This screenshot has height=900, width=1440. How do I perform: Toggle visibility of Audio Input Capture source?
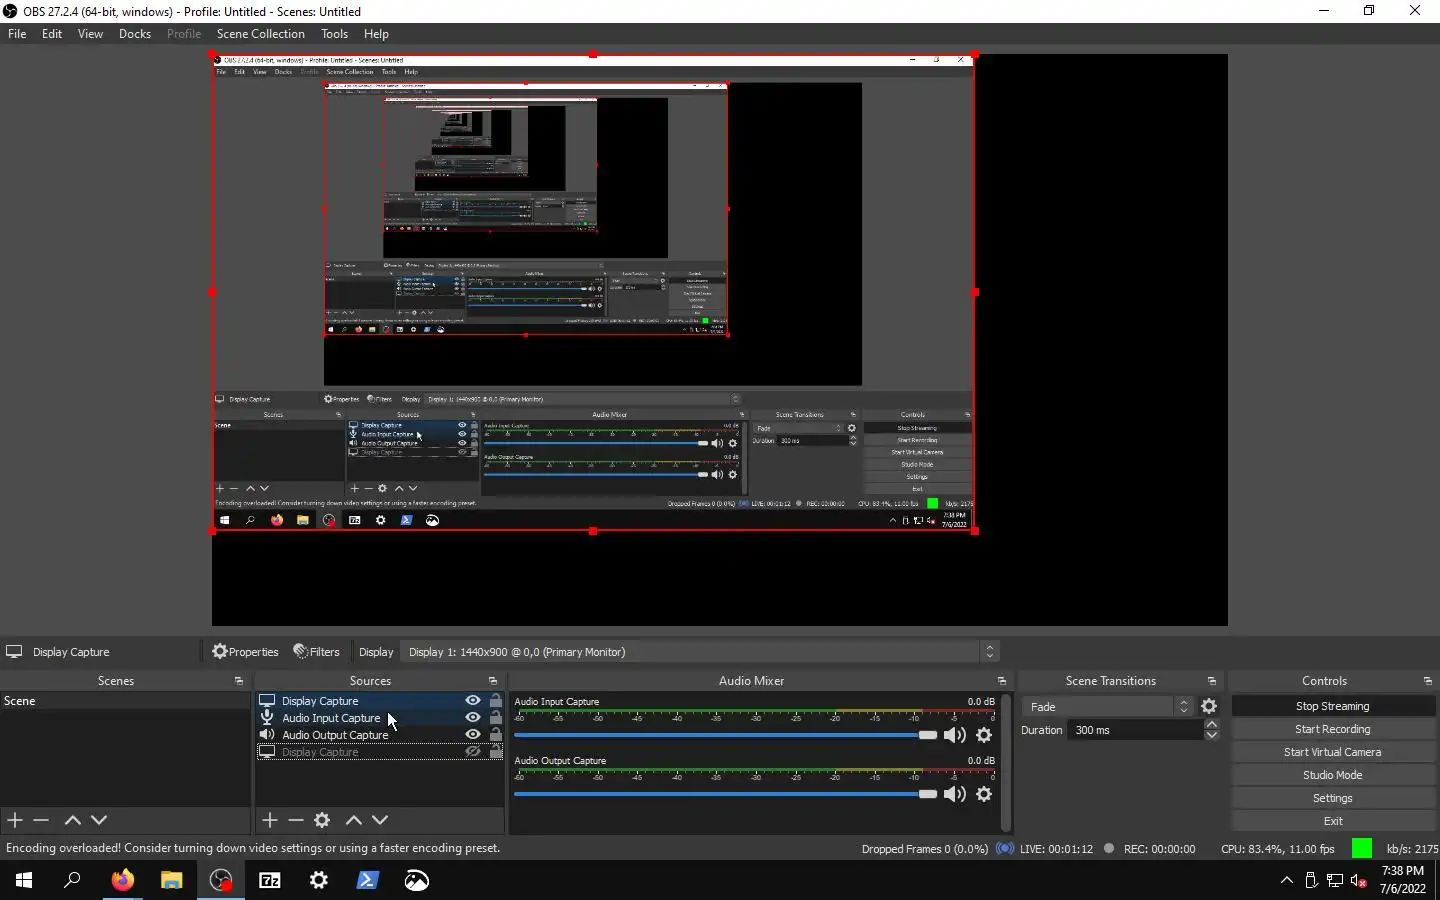[x=473, y=718]
